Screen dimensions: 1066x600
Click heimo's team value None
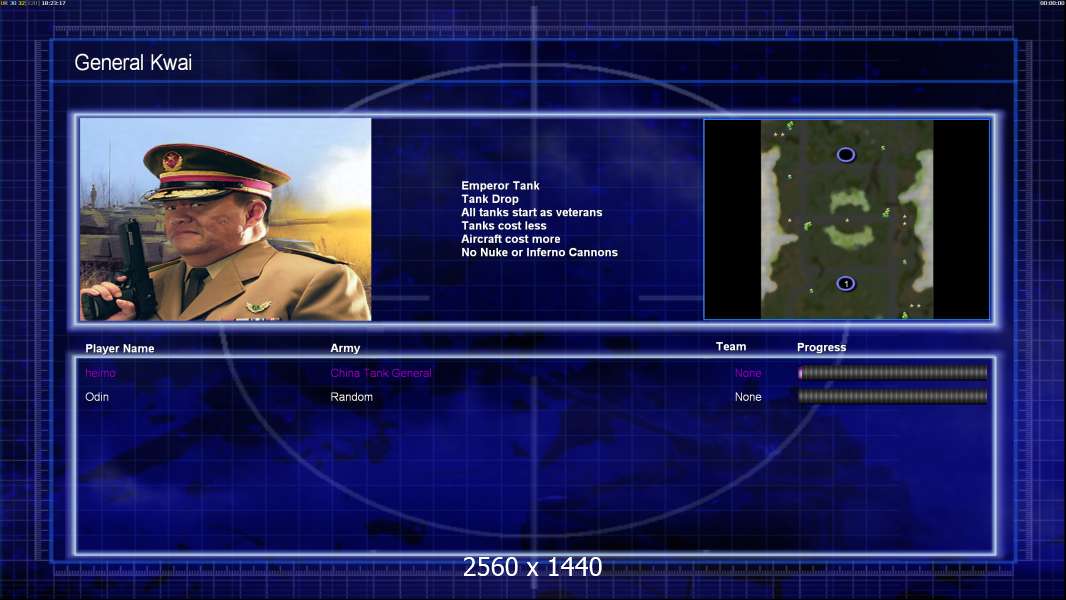[748, 373]
